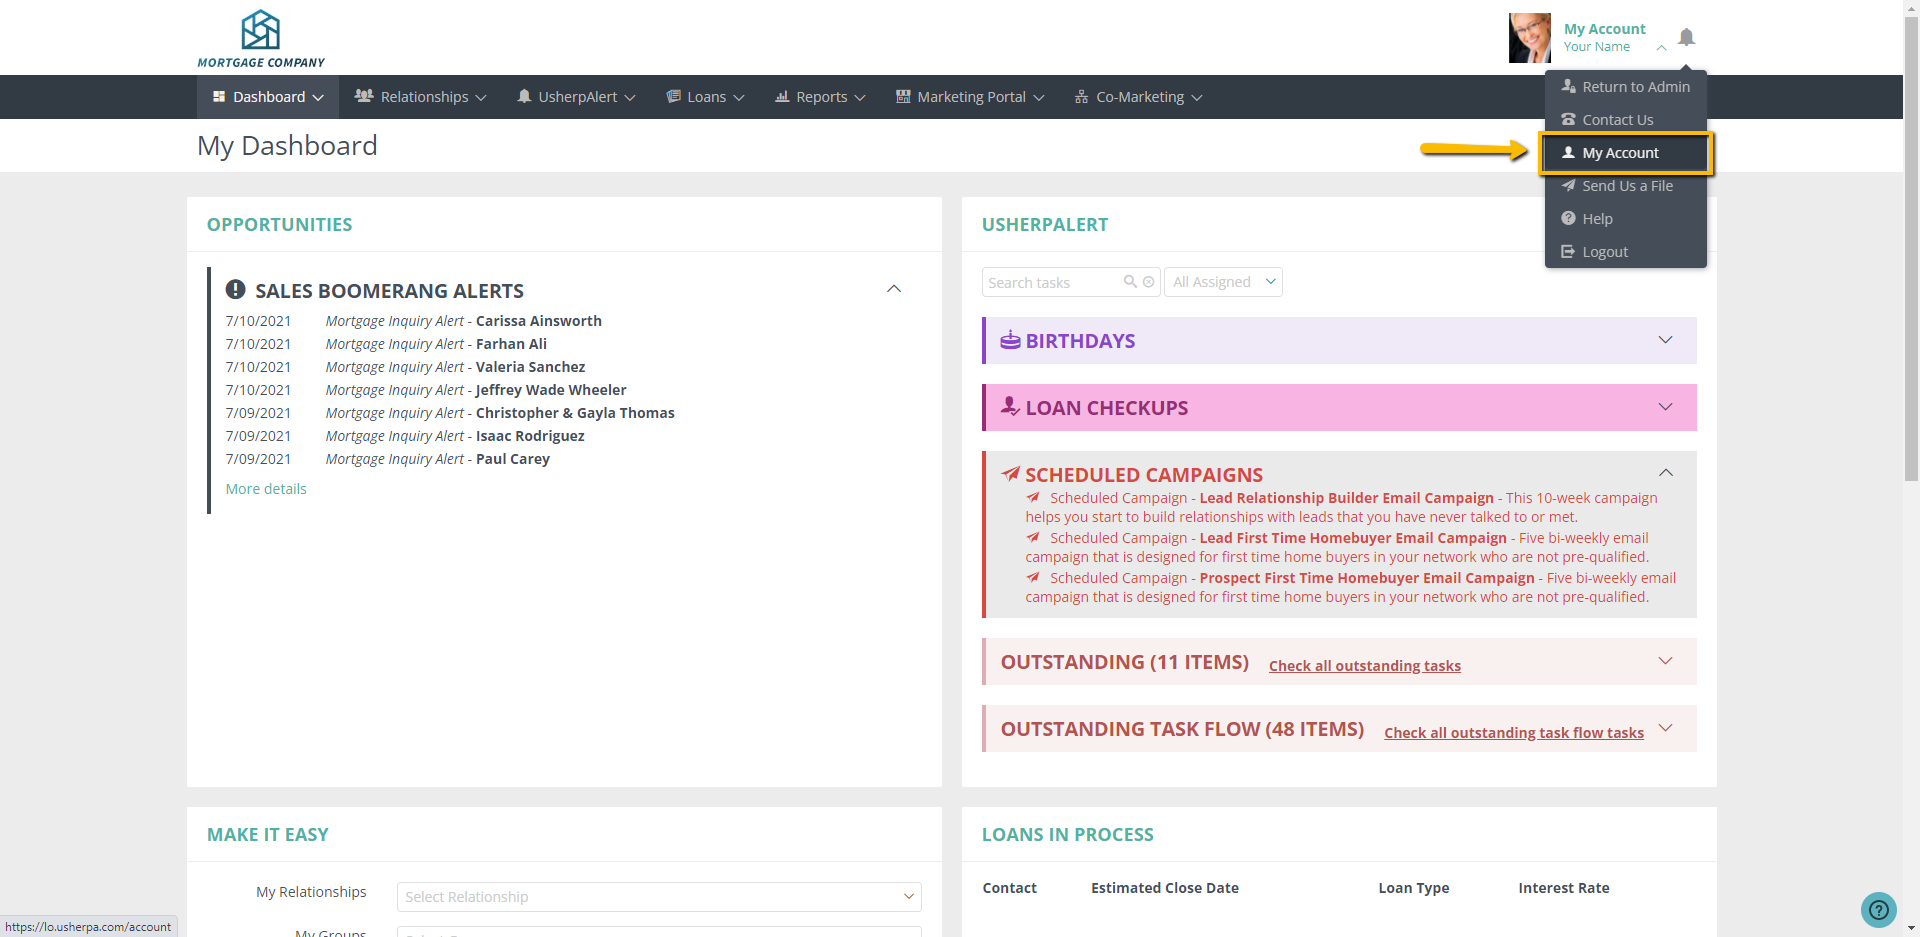Click the More details link

pos(266,489)
